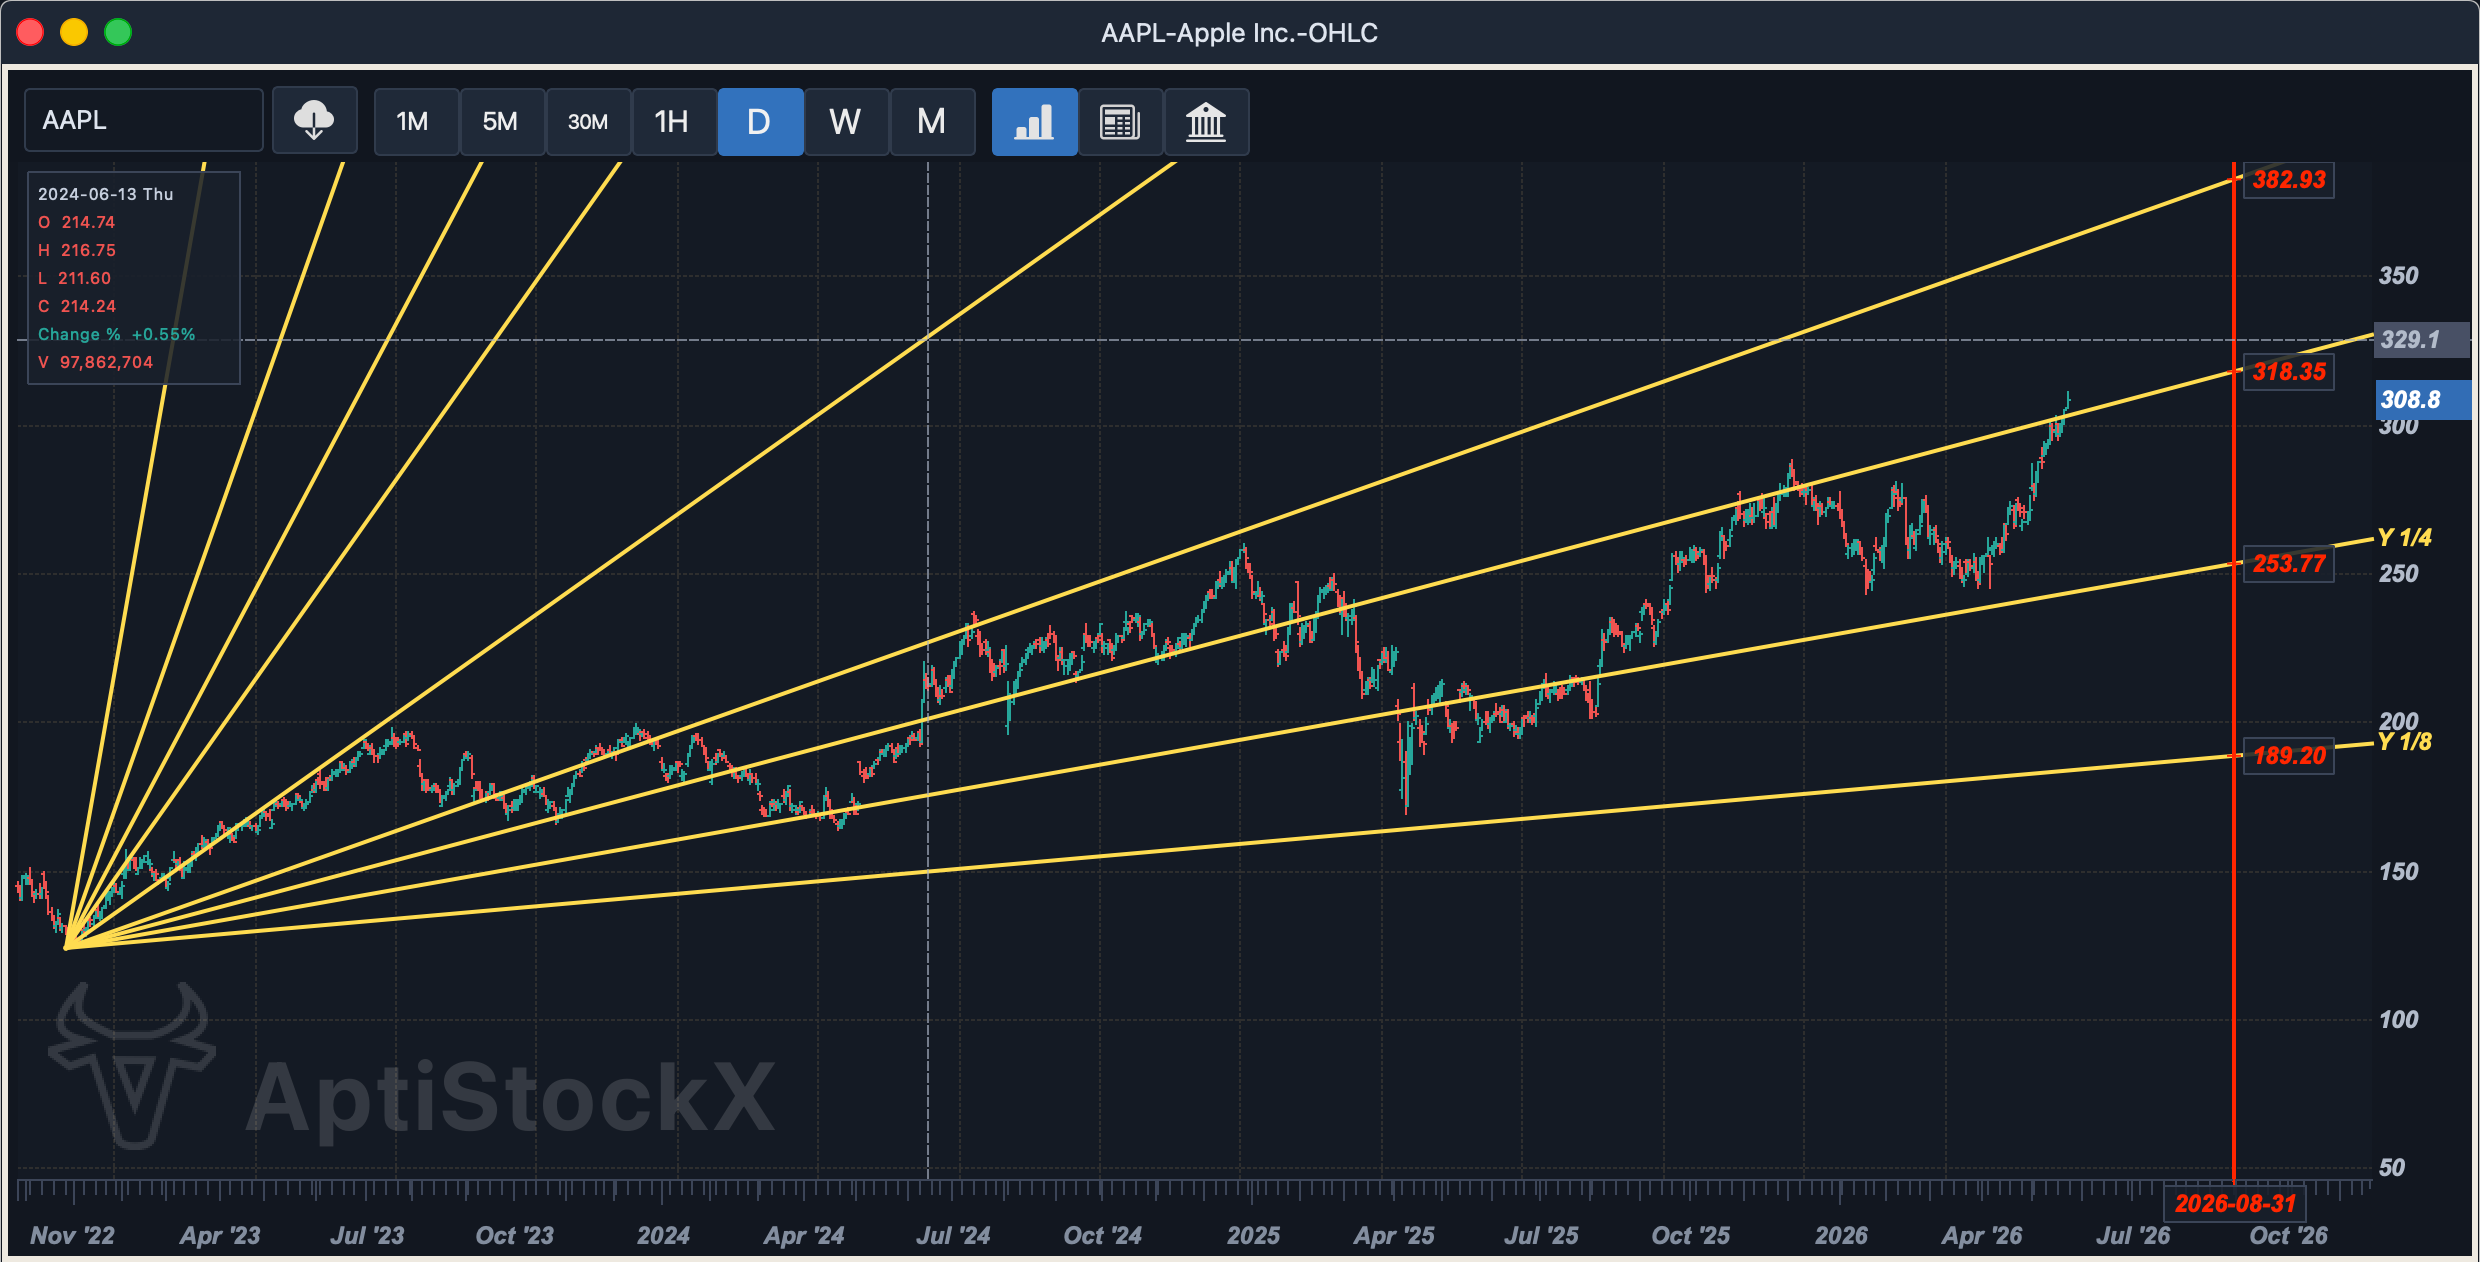Image resolution: width=2480 pixels, height=1262 pixels.
Task: Switch to the 1M timeframe
Action: 416,121
